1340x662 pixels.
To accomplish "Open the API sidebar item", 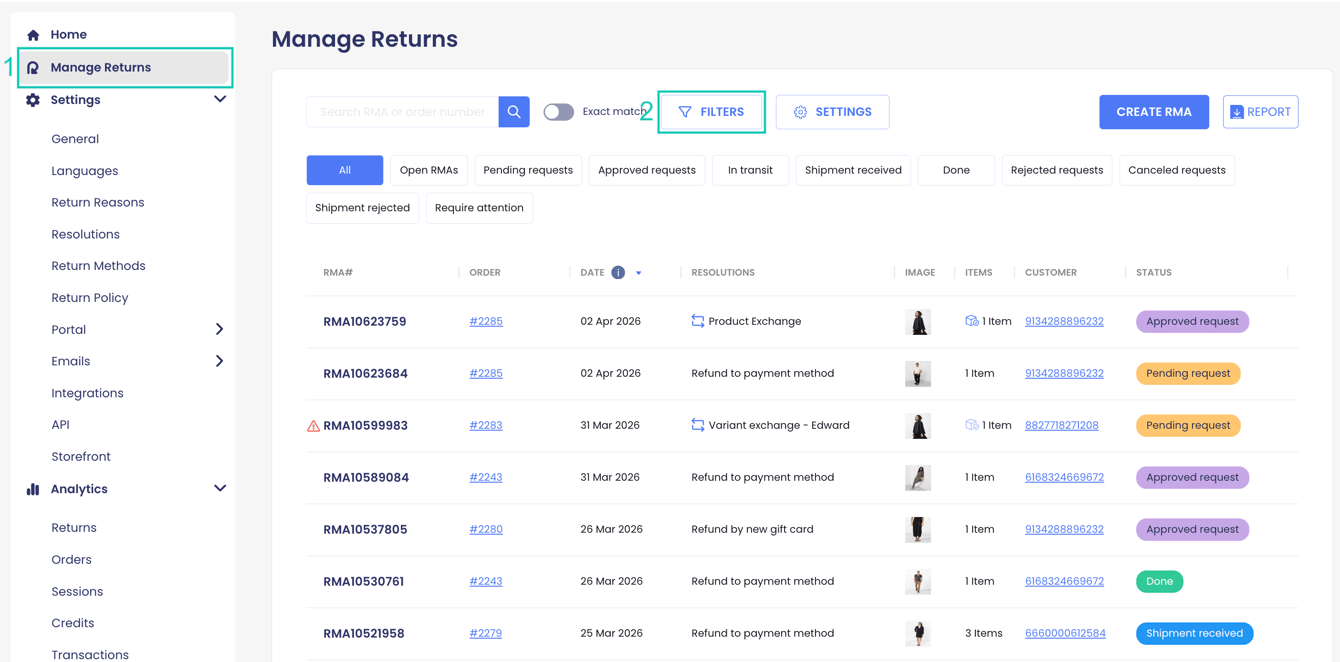I will pos(61,425).
